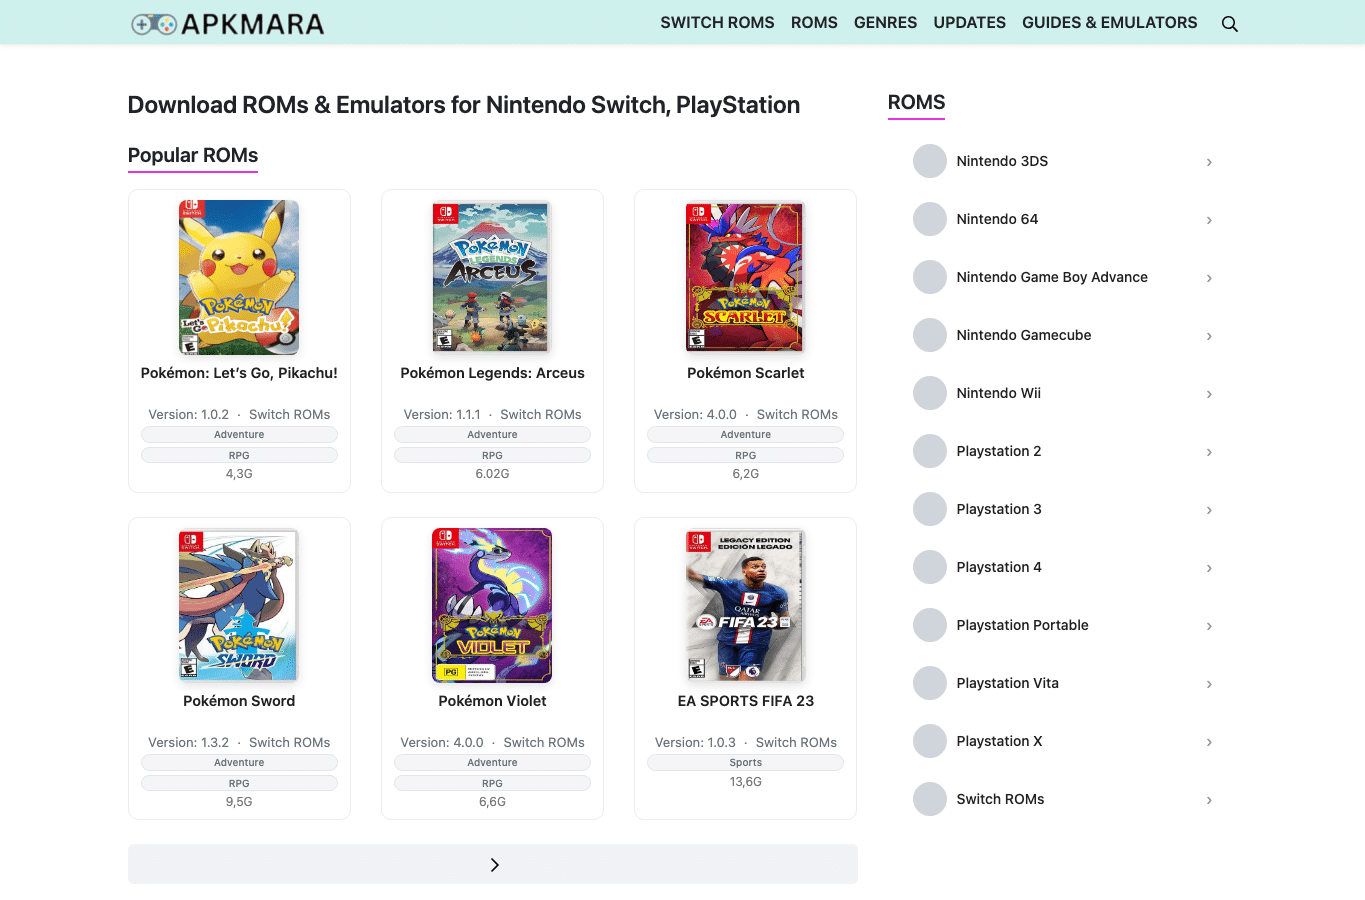1365x900 pixels.
Task: Click Switch ROMs label on Pikachu card
Action: tap(289, 414)
